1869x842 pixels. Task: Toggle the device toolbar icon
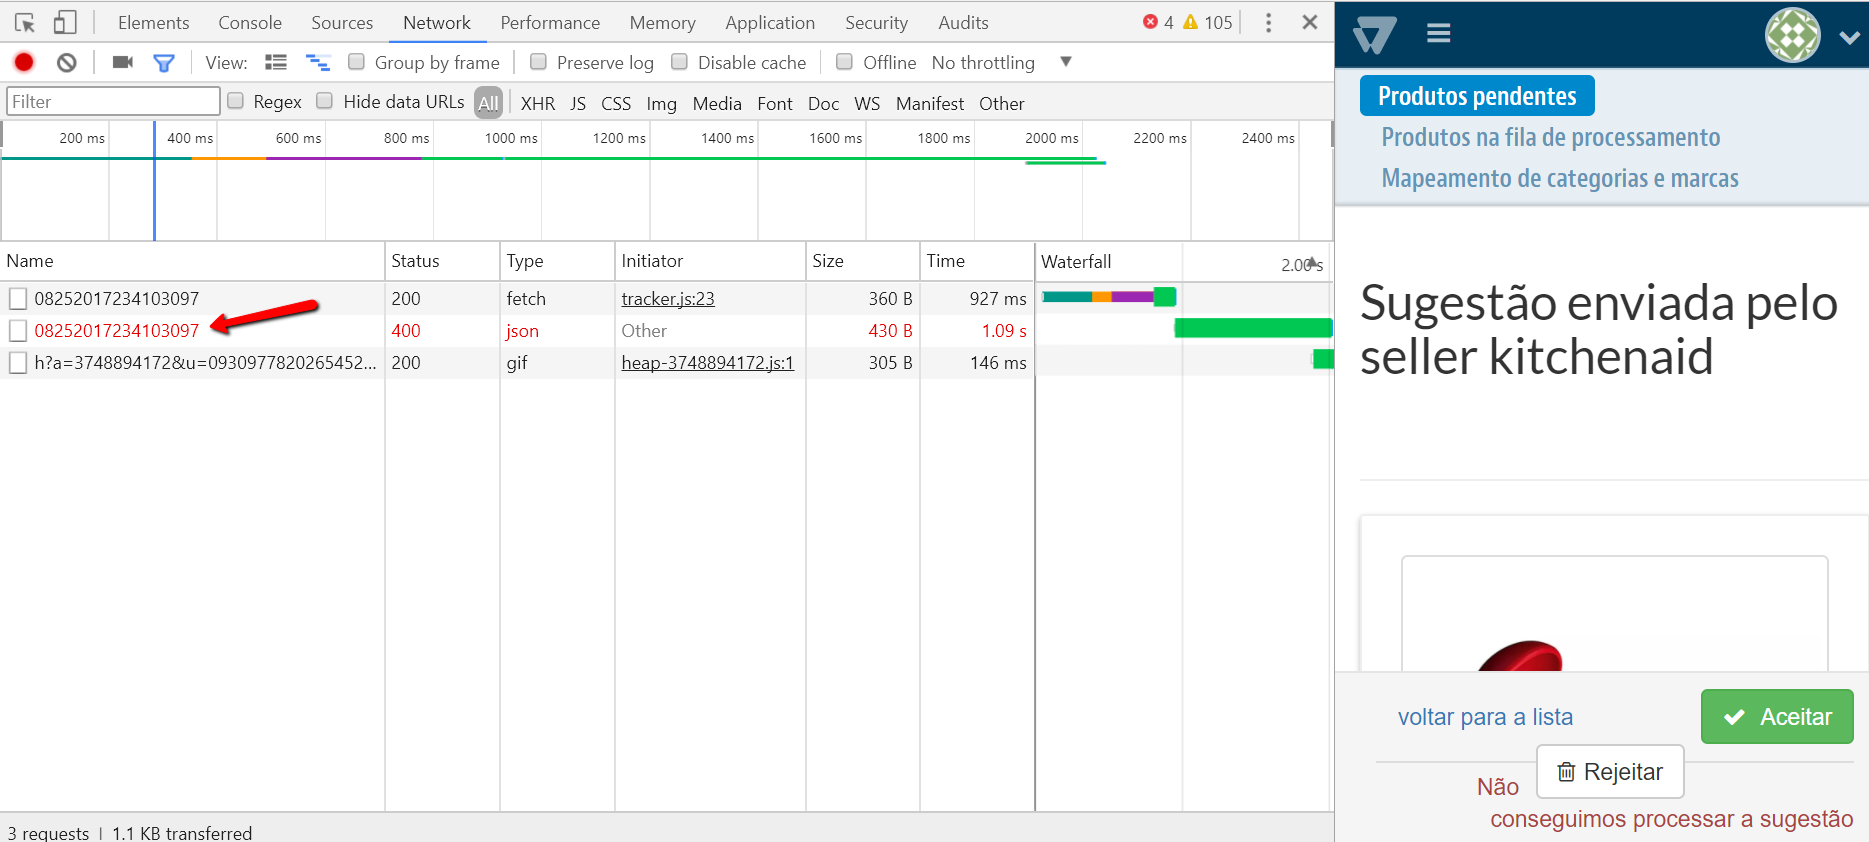[x=65, y=22]
